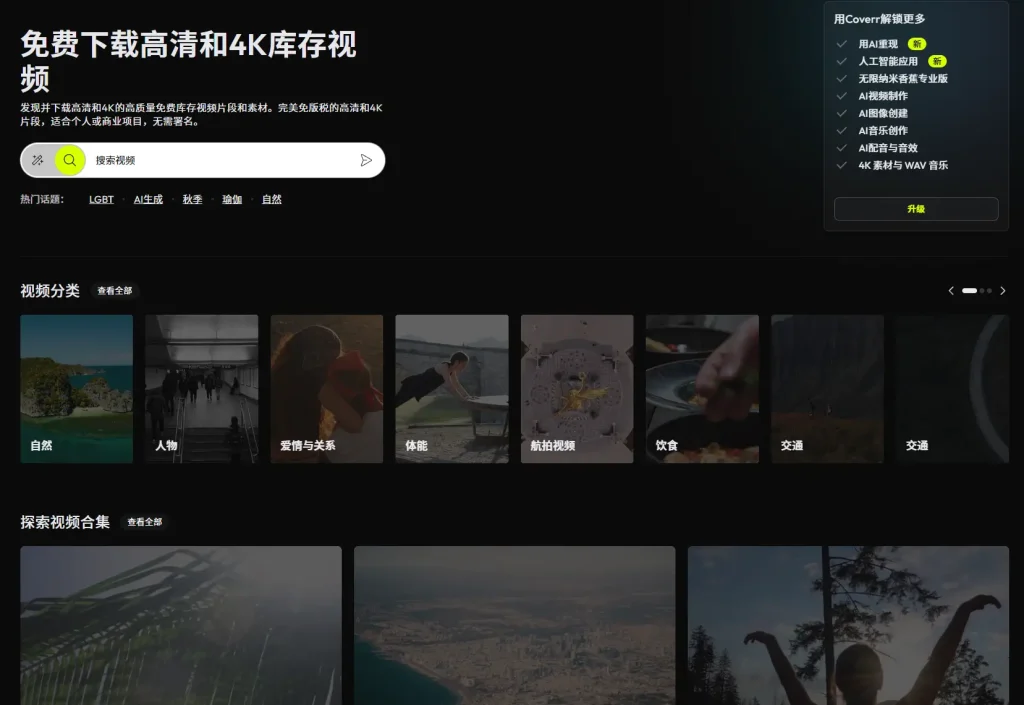The height and width of the screenshot is (705, 1024).
Task: Click the 人工智能应用 feature text
Action: pyautogui.click(x=888, y=61)
